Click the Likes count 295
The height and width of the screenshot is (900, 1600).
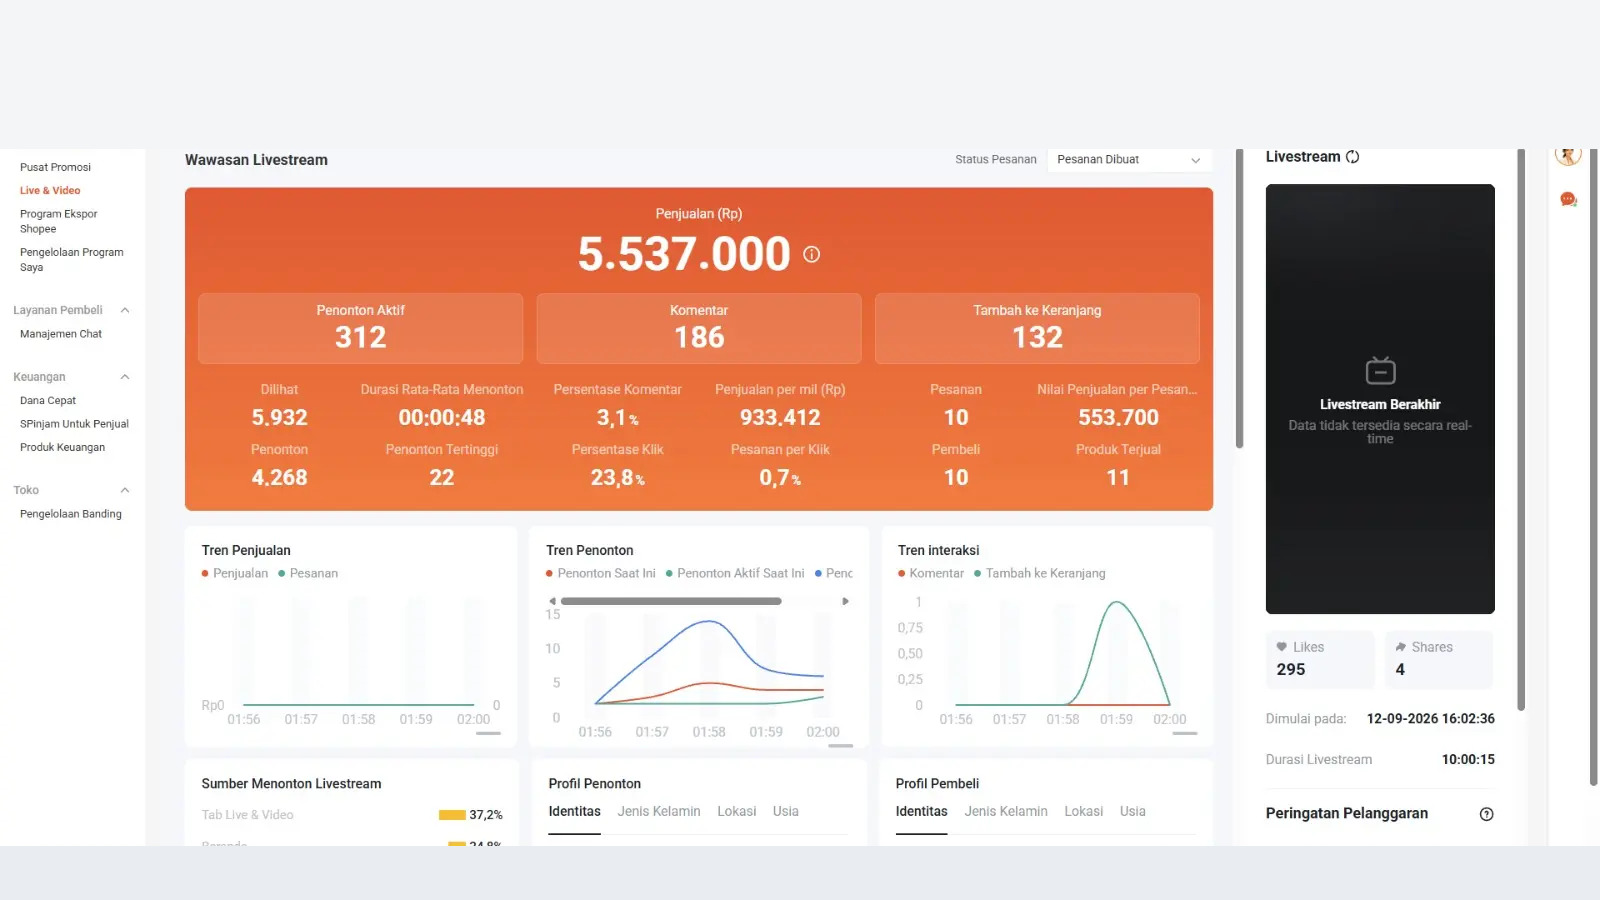click(x=1290, y=670)
